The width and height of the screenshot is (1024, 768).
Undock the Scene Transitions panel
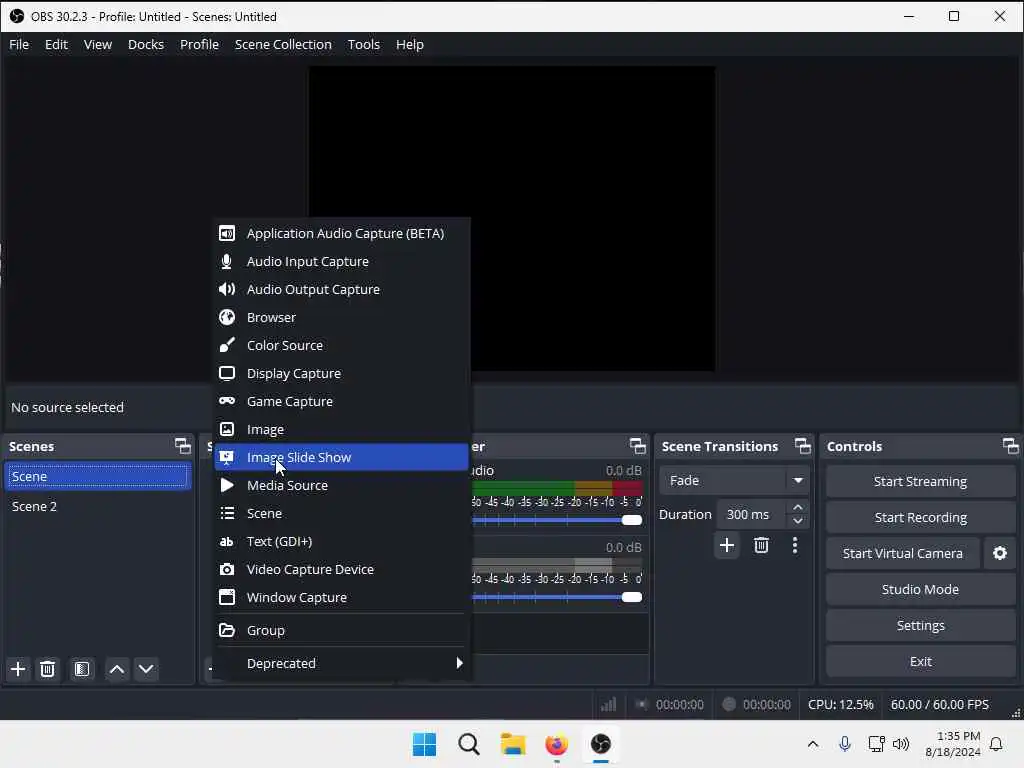[803, 446]
